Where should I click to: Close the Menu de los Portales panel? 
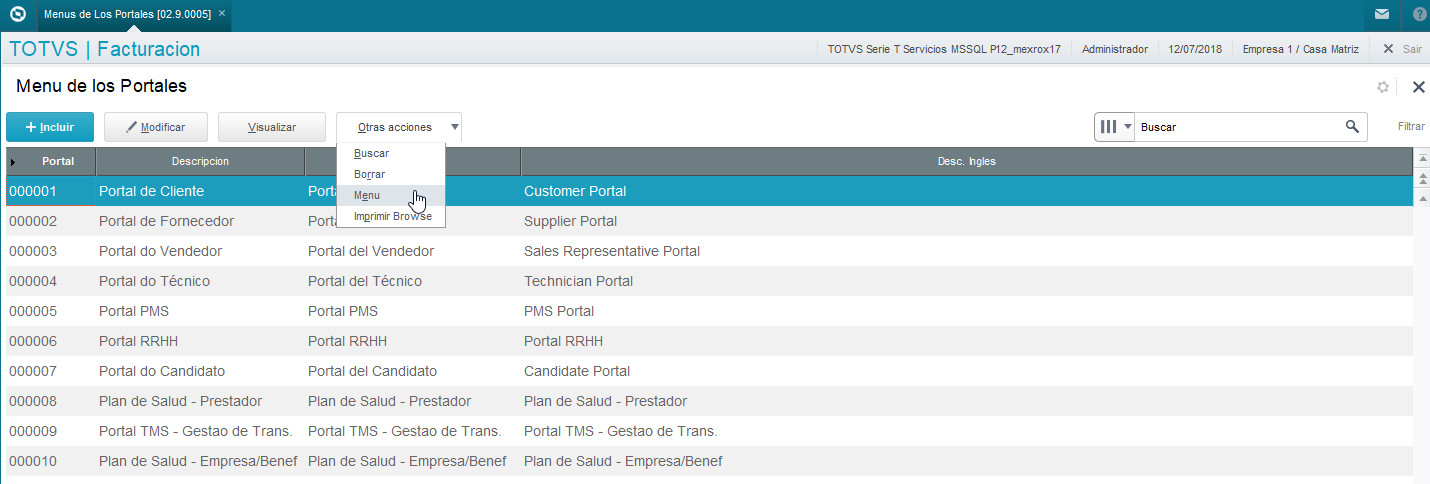(x=1418, y=87)
